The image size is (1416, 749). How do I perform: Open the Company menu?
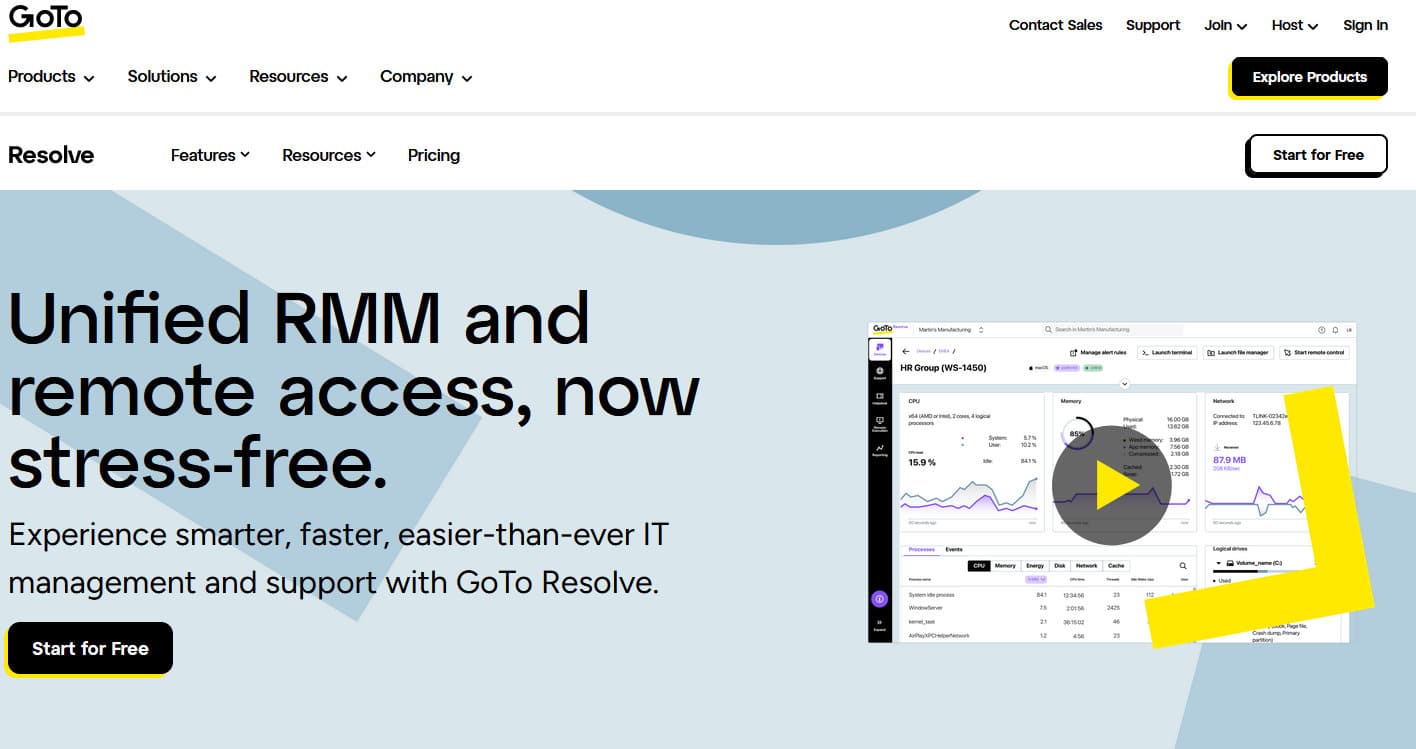(426, 76)
